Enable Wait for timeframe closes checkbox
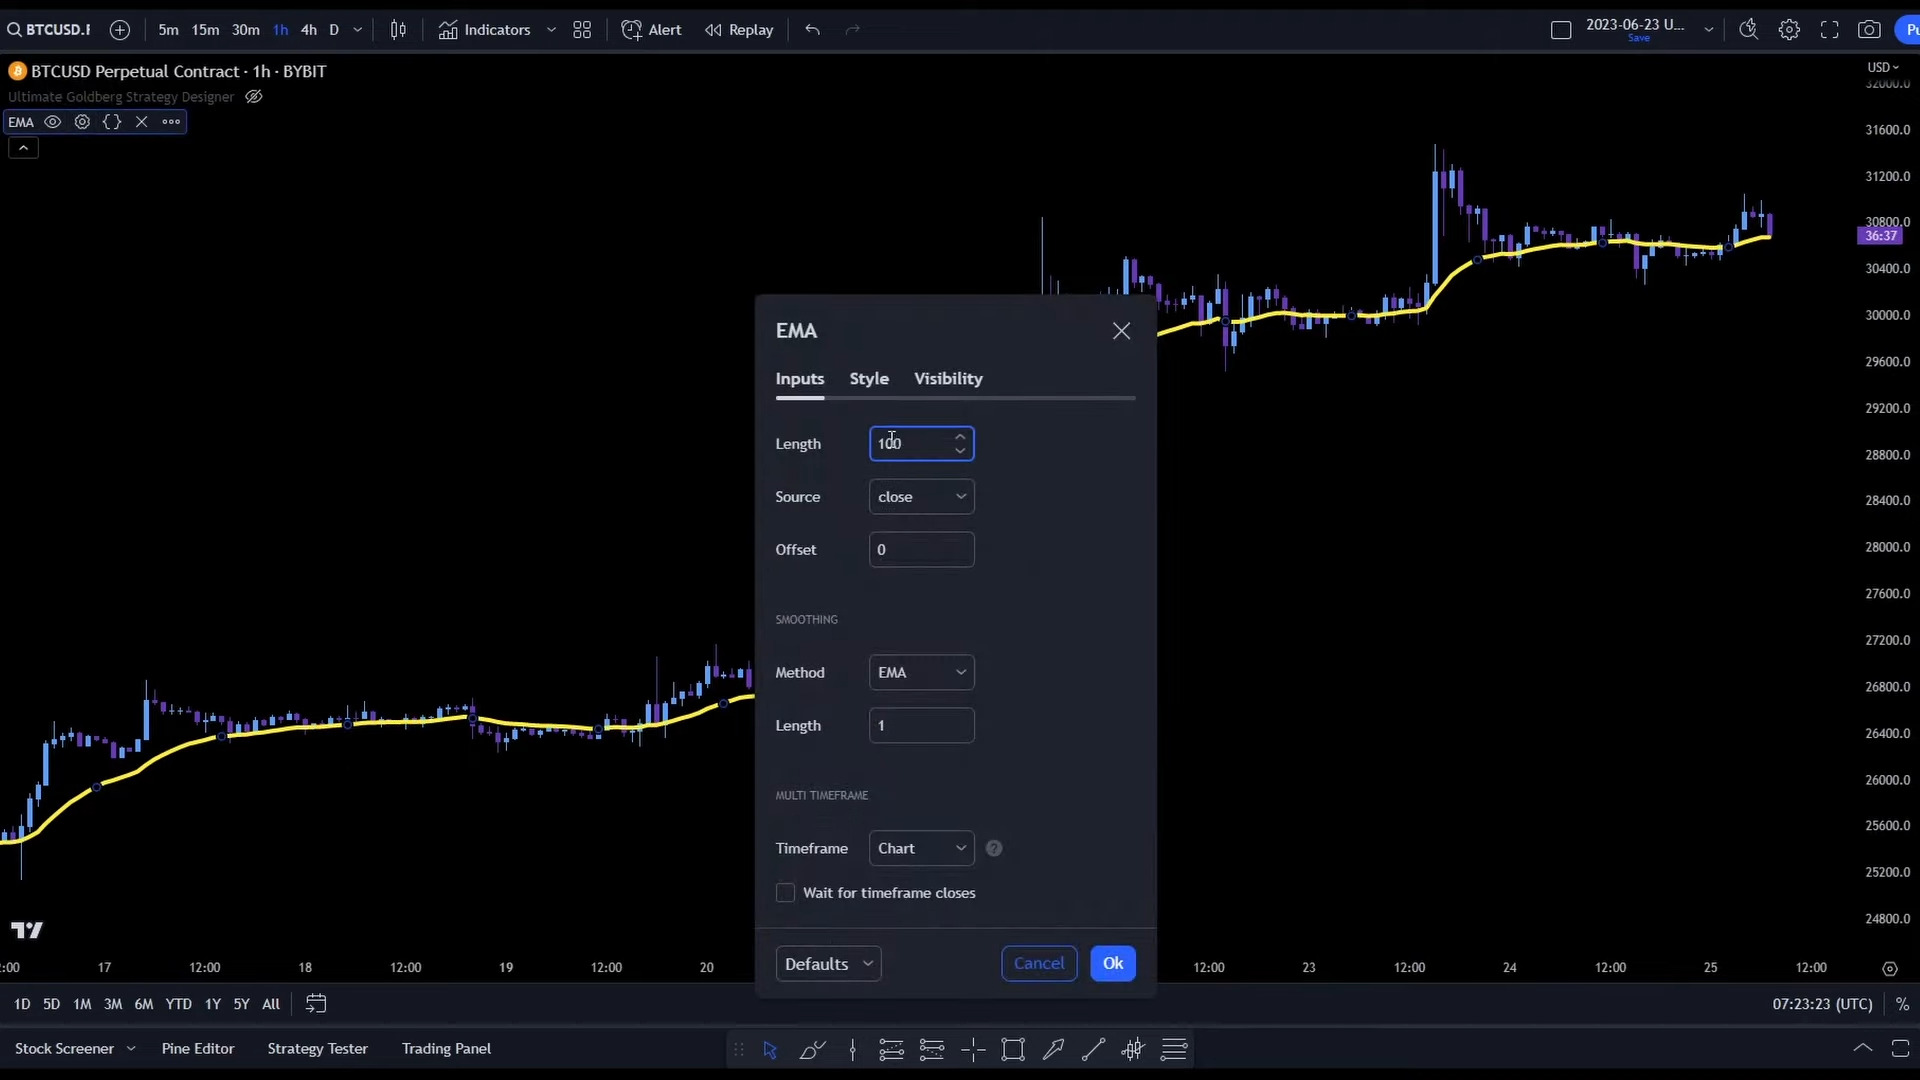 pyautogui.click(x=786, y=893)
